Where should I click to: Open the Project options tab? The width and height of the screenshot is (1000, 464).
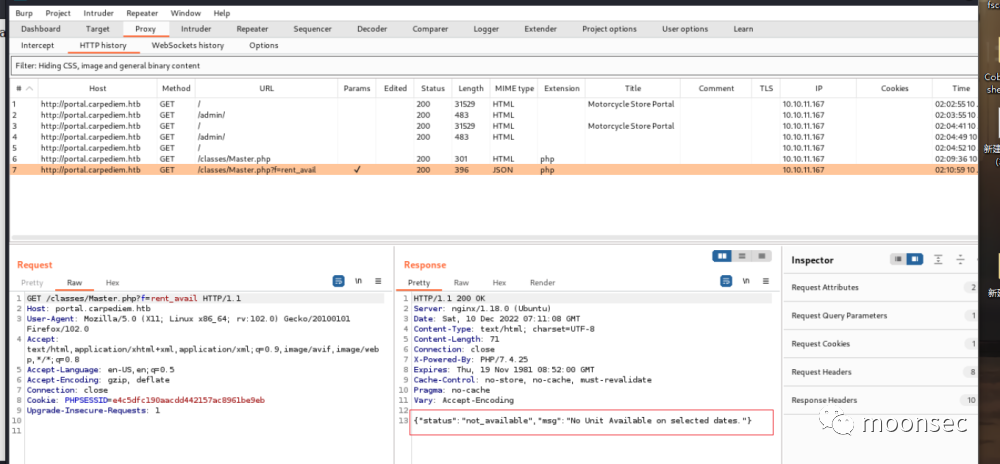pyautogui.click(x=609, y=29)
